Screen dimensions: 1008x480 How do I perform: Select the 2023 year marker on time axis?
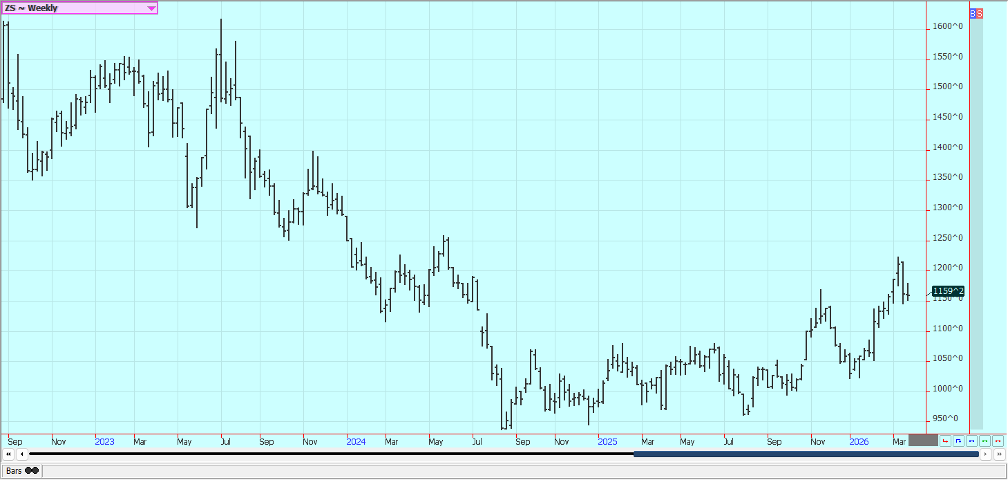coord(104,440)
